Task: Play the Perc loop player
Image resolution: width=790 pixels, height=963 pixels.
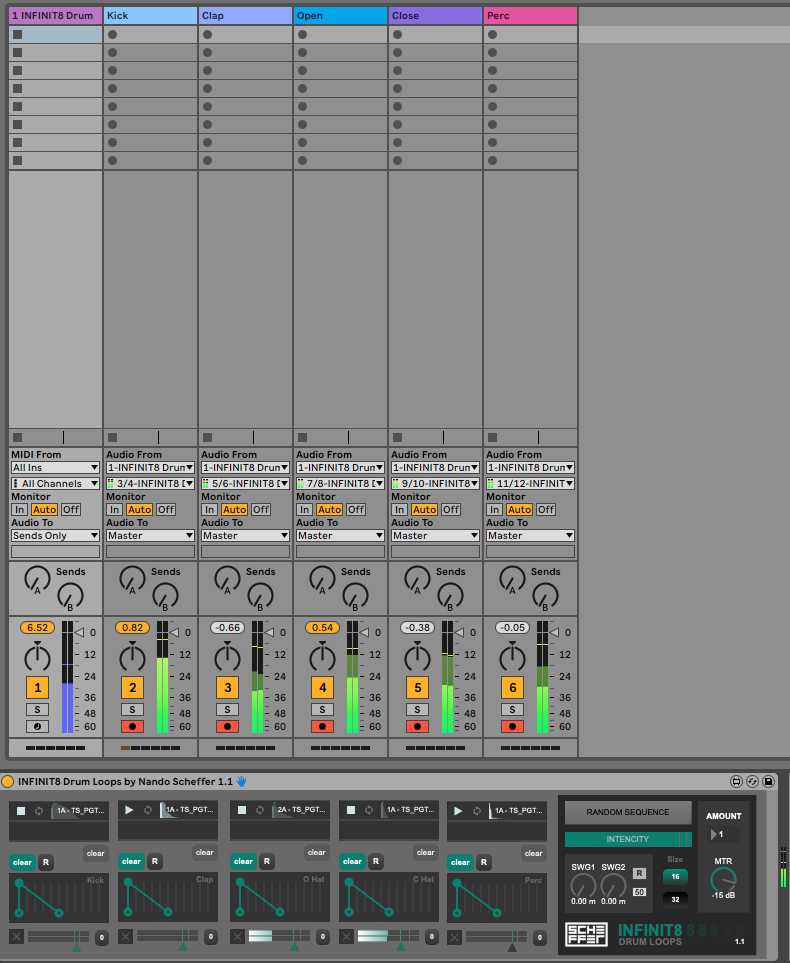Action: (458, 811)
